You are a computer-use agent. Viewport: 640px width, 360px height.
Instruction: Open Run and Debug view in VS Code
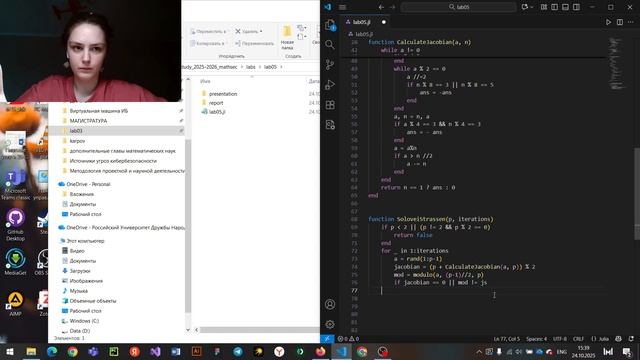coord(330,84)
